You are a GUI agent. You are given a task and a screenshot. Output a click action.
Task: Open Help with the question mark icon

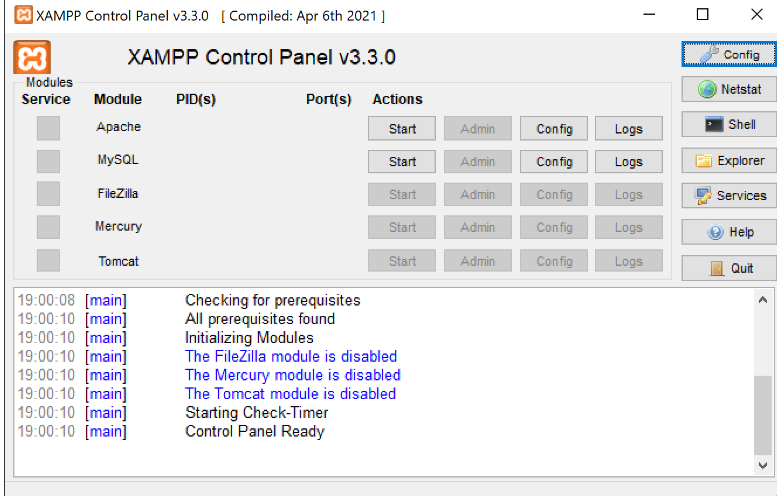729,232
